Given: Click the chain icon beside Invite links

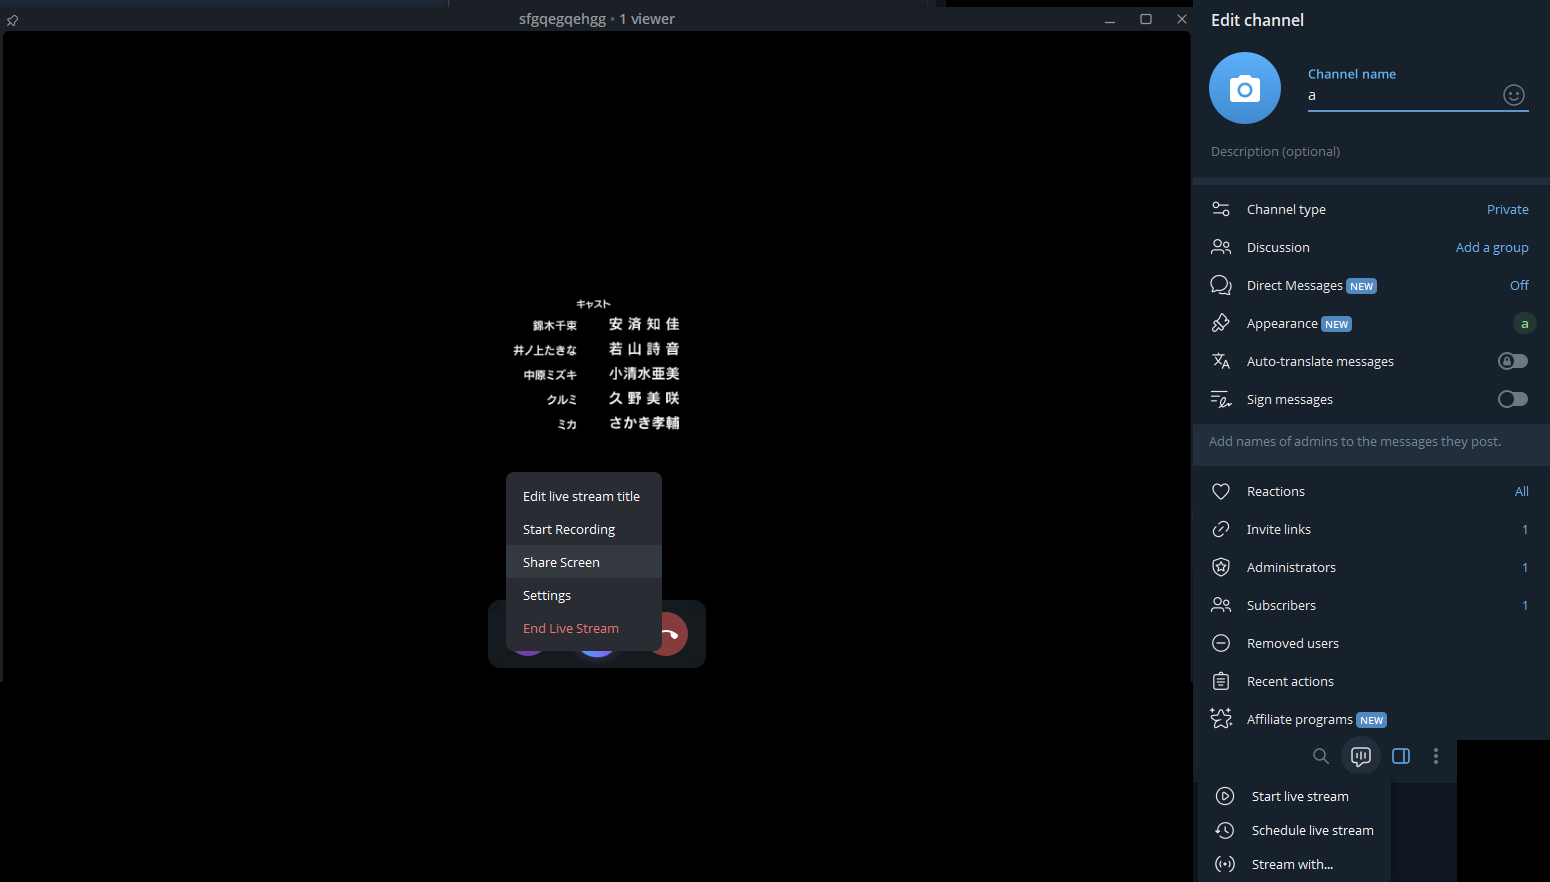Looking at the screenshot, I should click(1221, 529).
